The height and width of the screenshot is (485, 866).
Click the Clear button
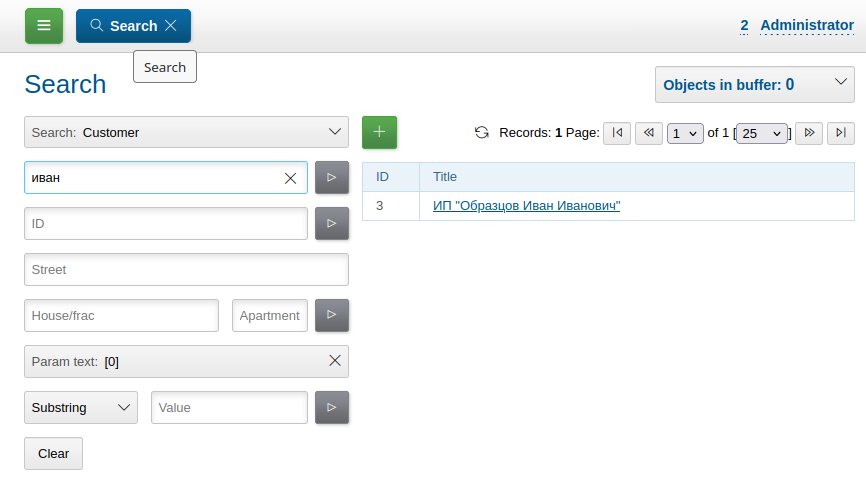pos(54,454)
